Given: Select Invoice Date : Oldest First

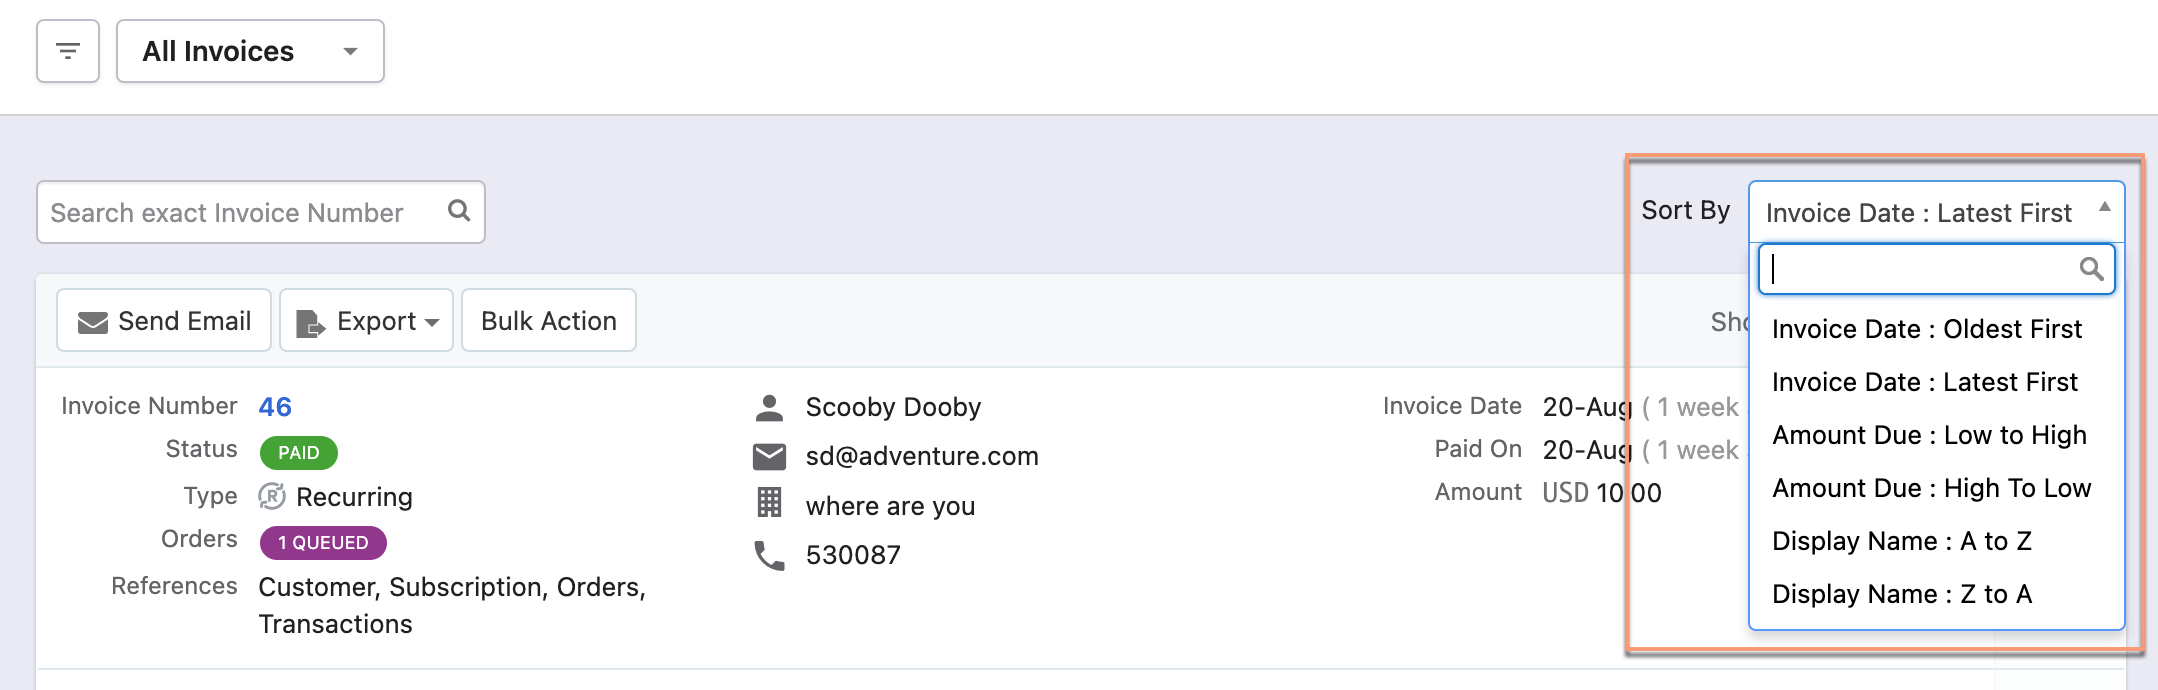Looking at the screenshot, I should [1926, 329].
